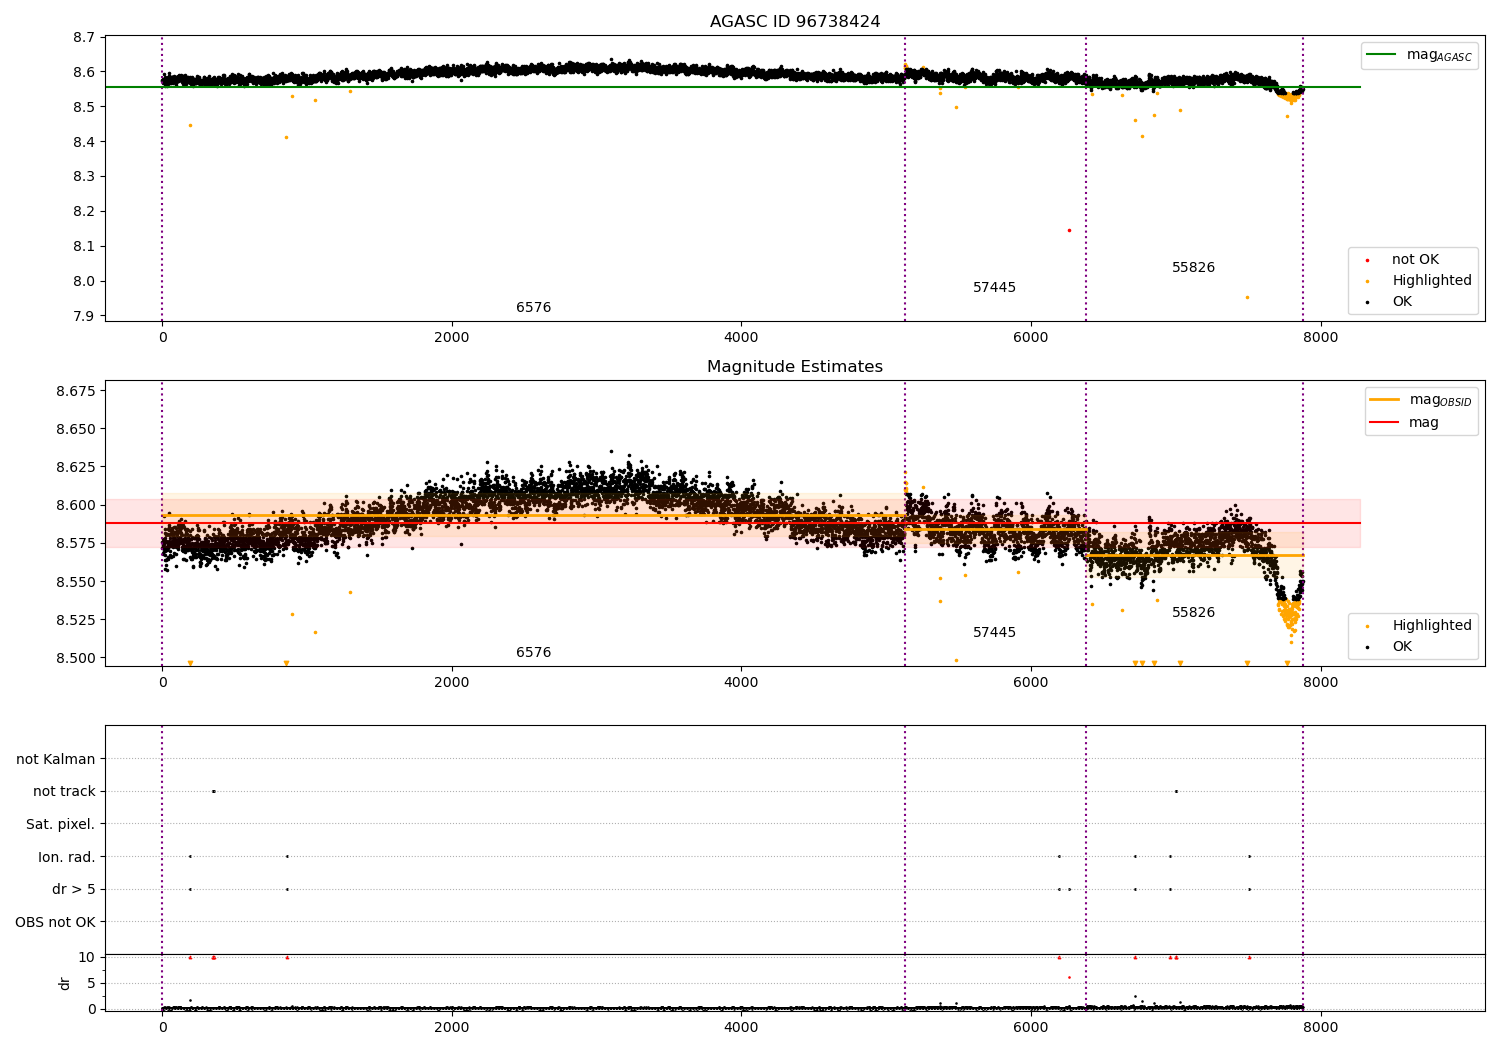
Task: Click the 8.675 y-axis tick label
Action: 76,391
